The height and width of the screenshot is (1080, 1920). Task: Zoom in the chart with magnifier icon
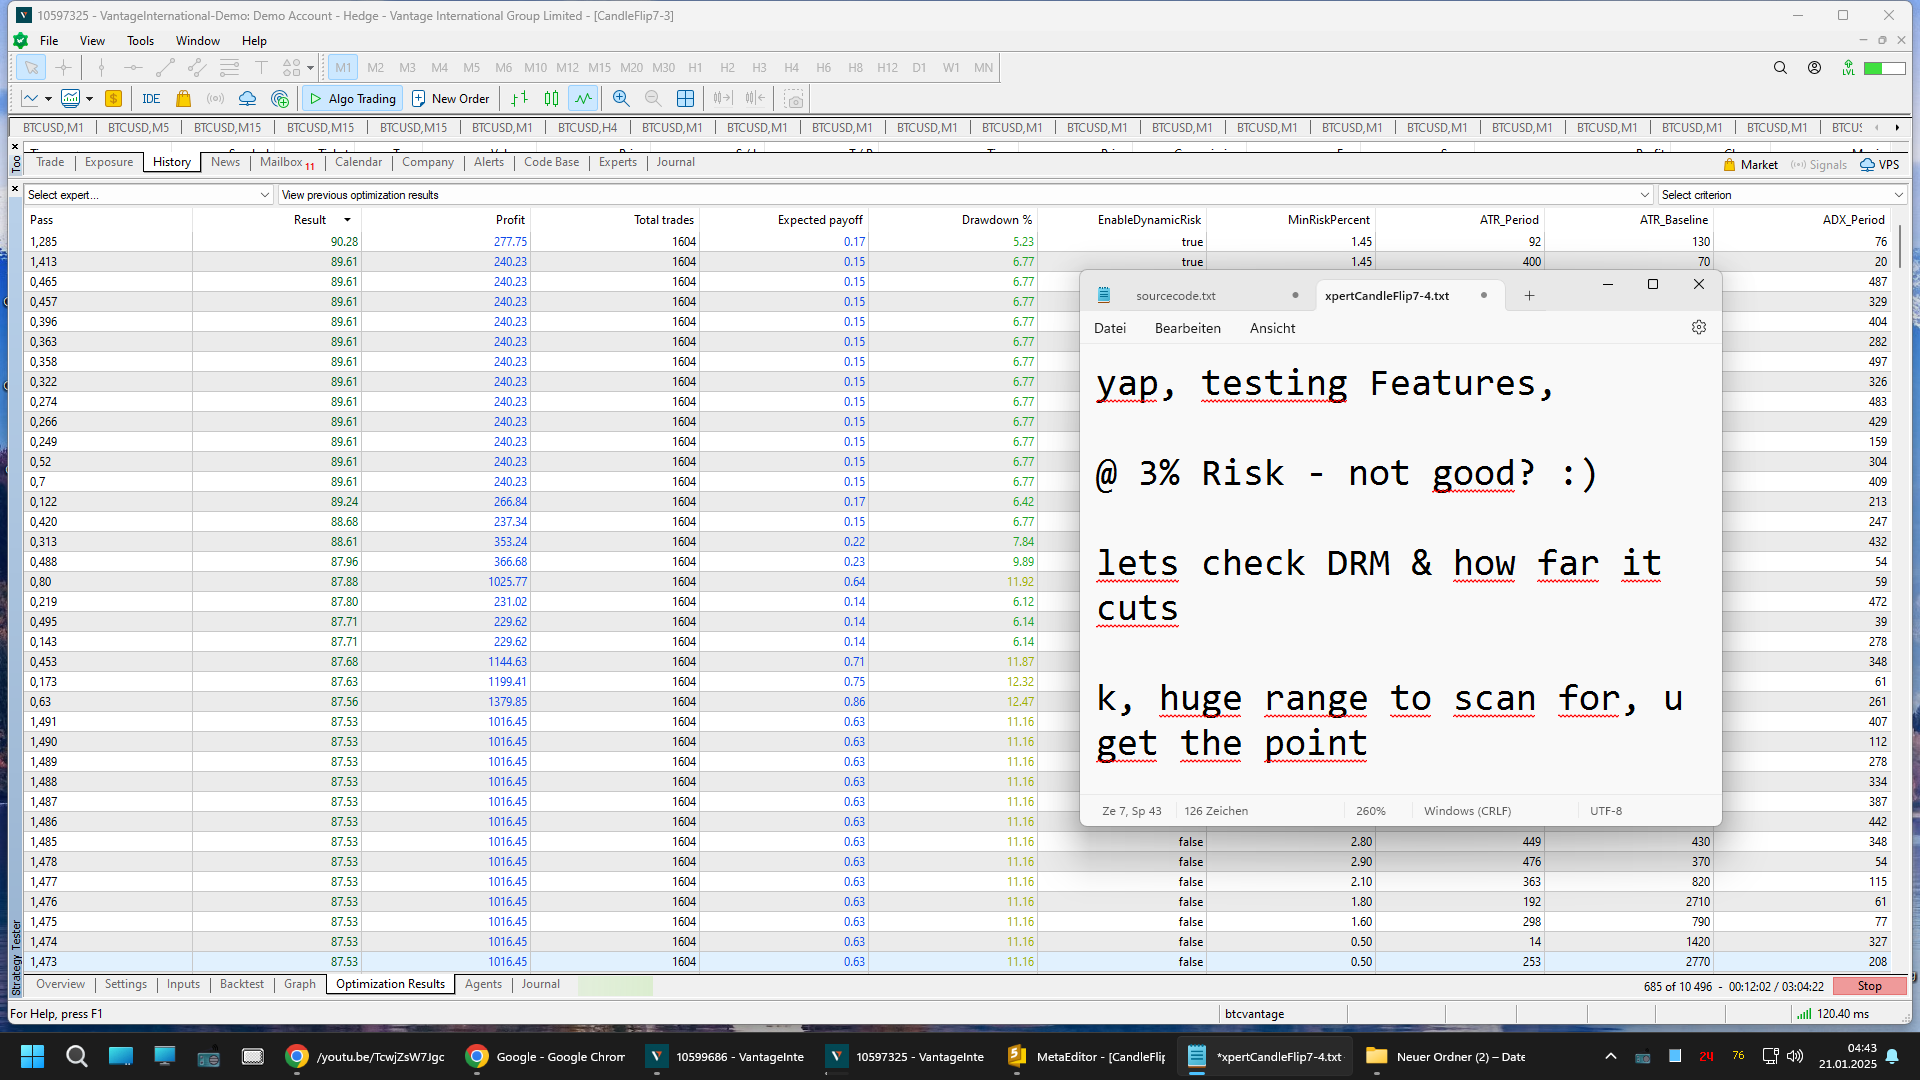[621, 98]
